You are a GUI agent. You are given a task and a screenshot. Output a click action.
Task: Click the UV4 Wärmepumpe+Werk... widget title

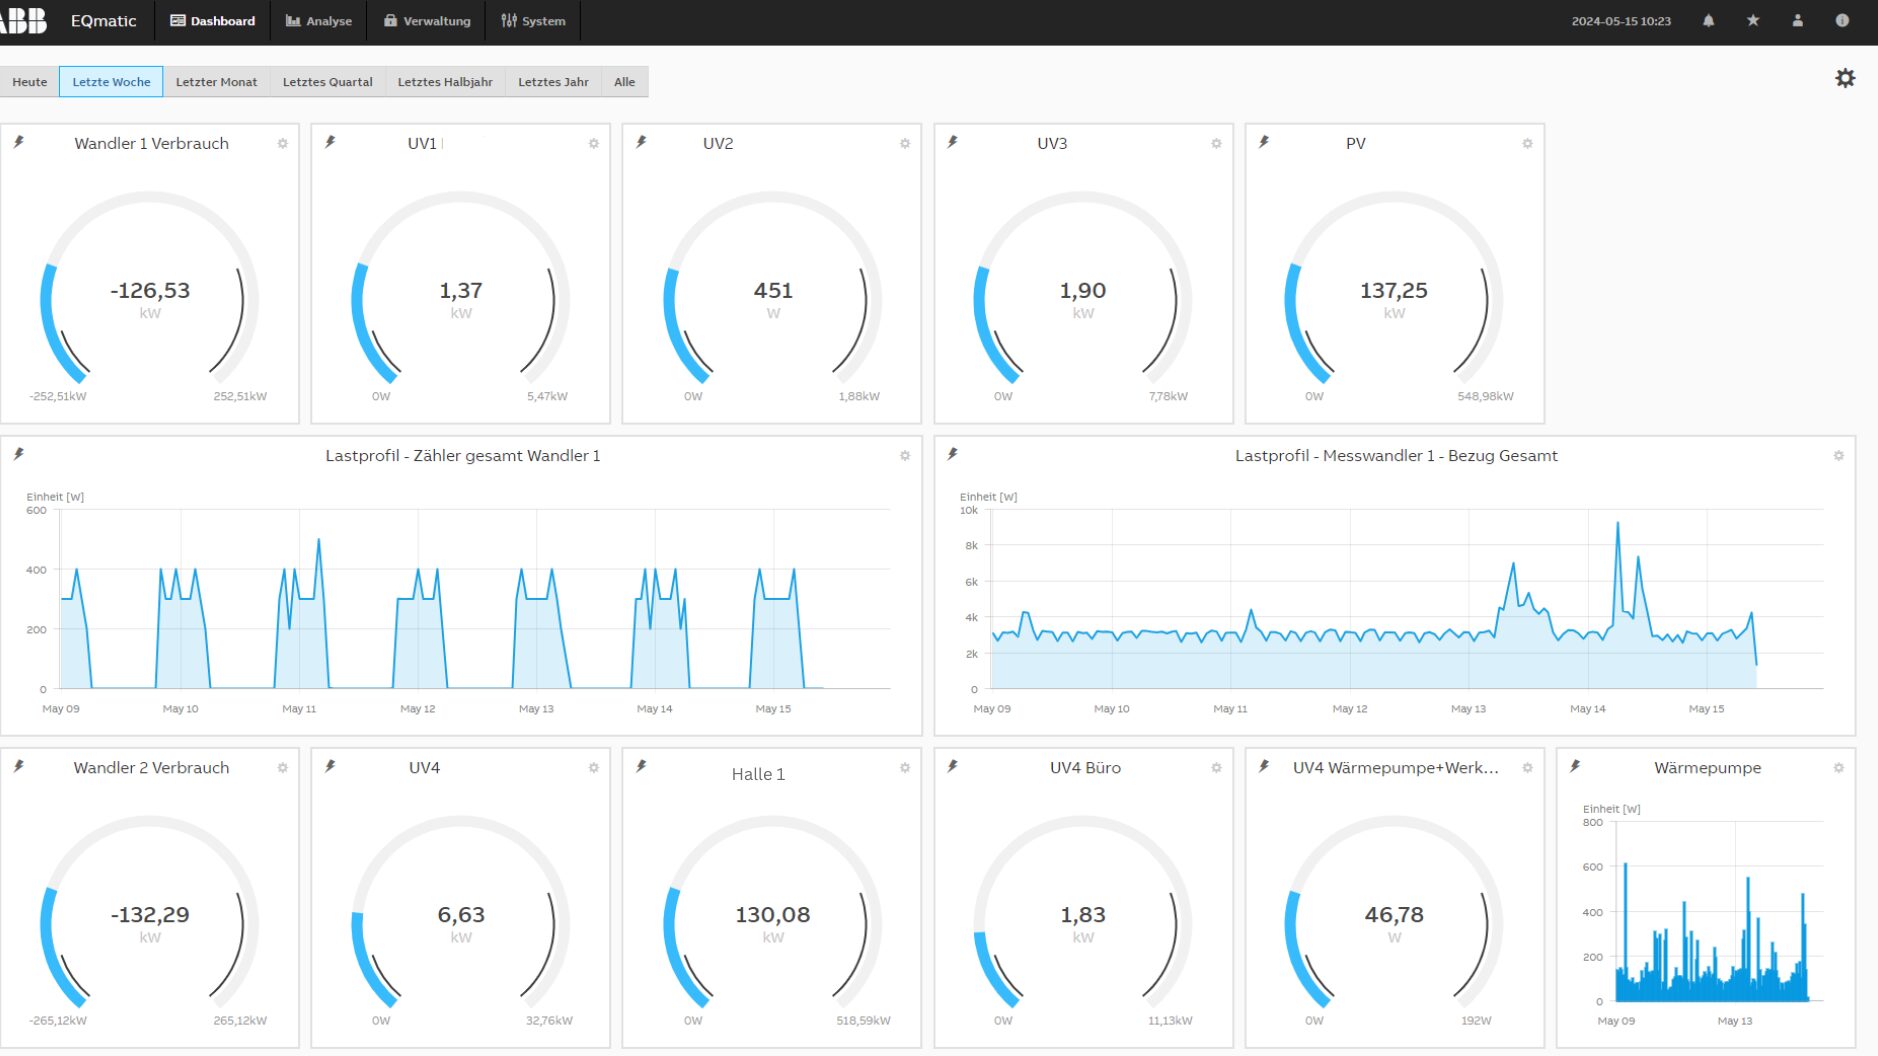pos(1395,767)
